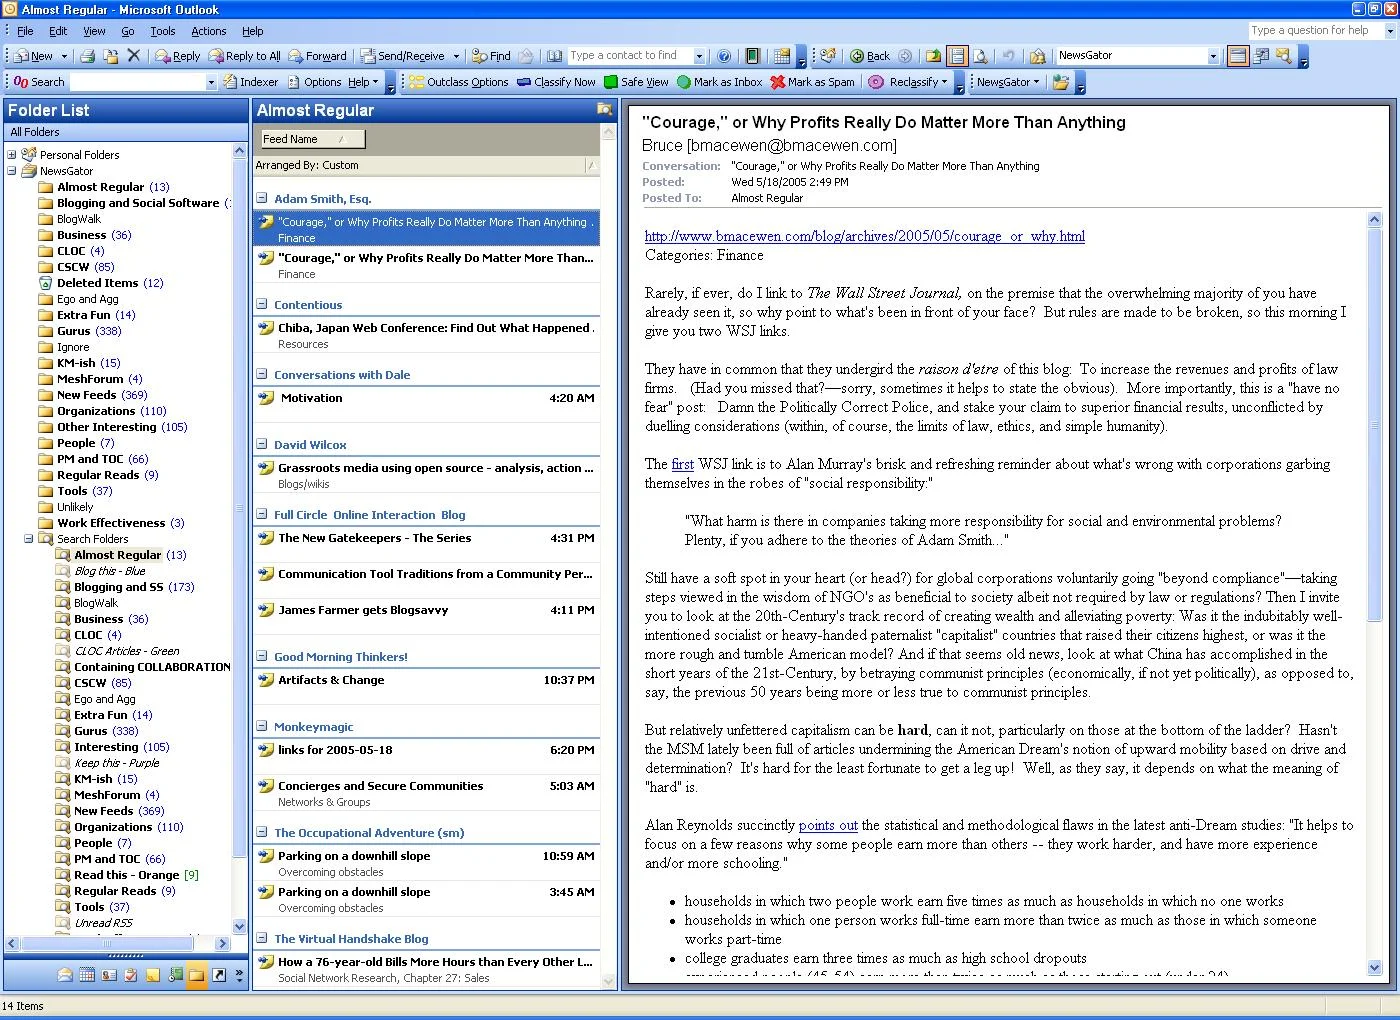Click the green book icon in toolbar

[x=752, y=56]
